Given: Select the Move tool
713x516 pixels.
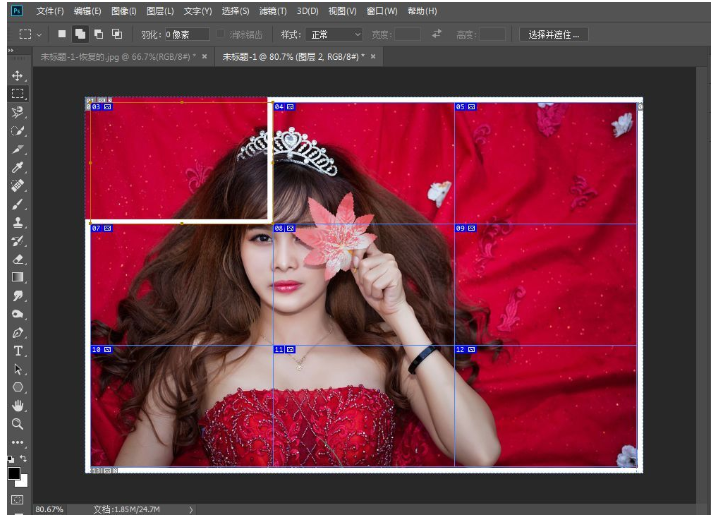Looking at the screenshot, I should tap(18, 76).
